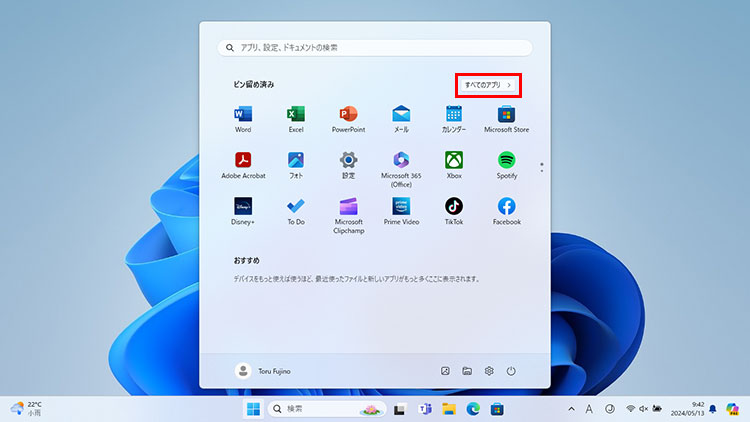The image size is (750, 422).
Task: Expand the hidden system tray icons chevron
Action: [x=572, y=409]
